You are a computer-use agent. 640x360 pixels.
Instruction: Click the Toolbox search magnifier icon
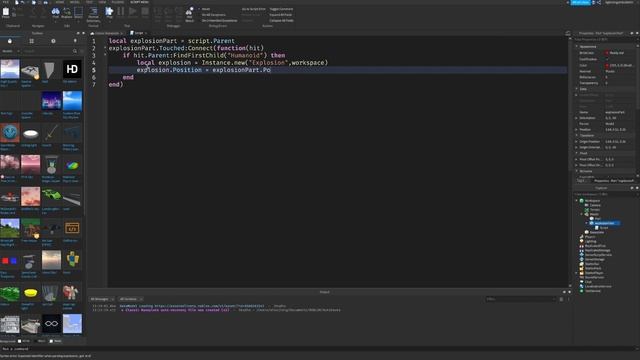pos(75,51)
